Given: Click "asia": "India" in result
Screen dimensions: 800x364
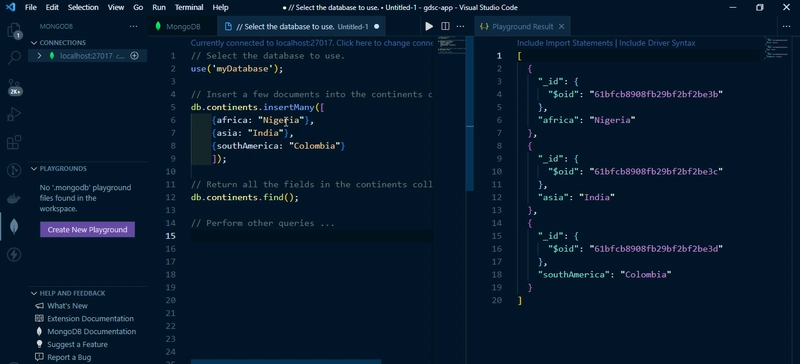Looking at the screenshot, I should coord(576,197).
